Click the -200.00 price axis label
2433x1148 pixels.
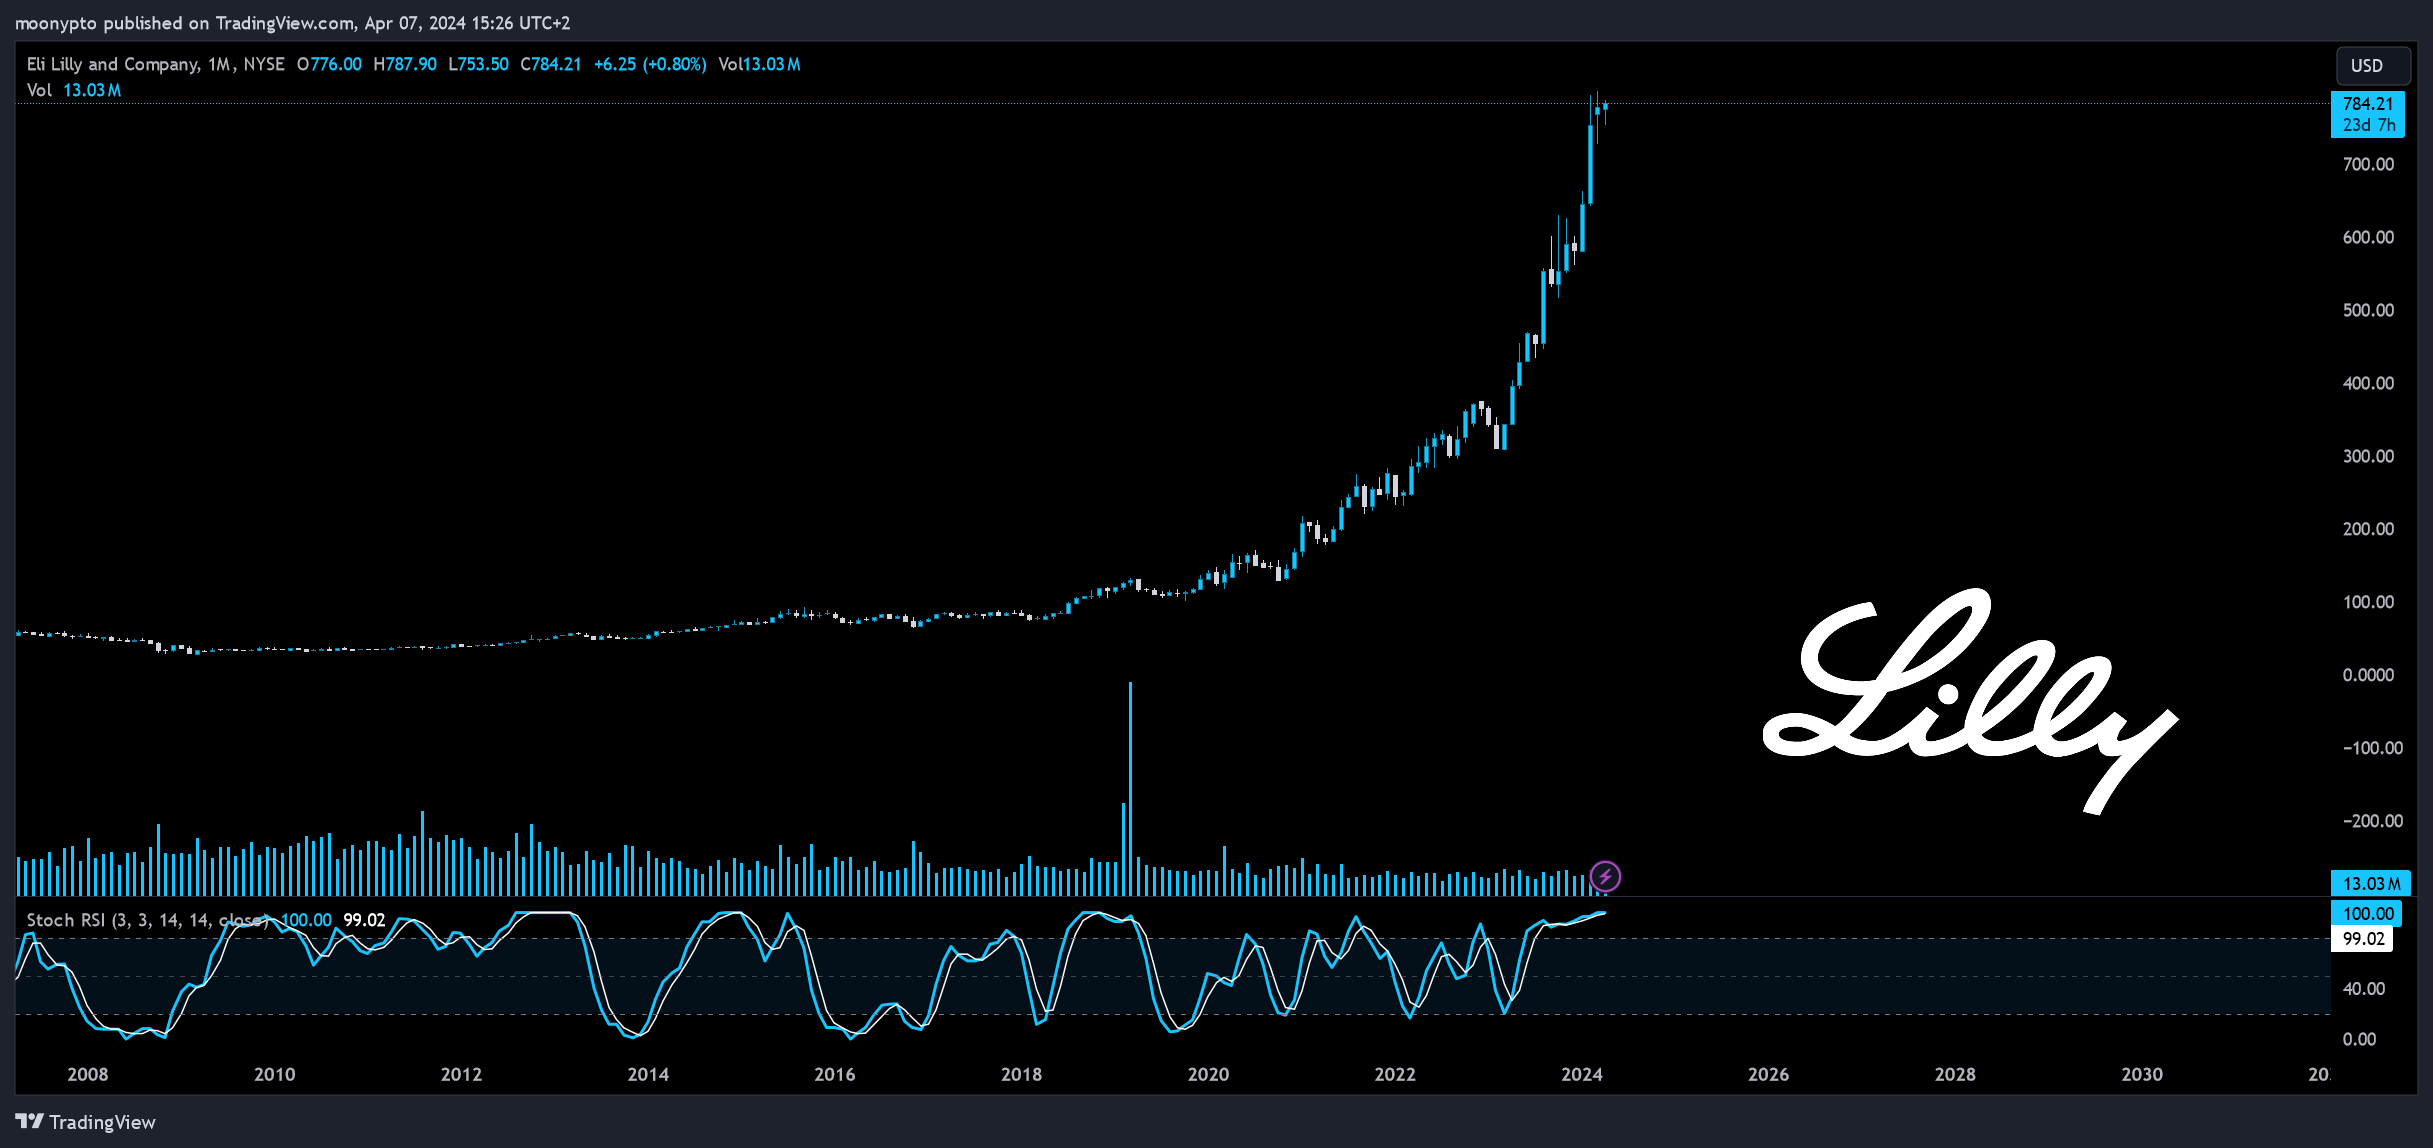pos(2372,821)
